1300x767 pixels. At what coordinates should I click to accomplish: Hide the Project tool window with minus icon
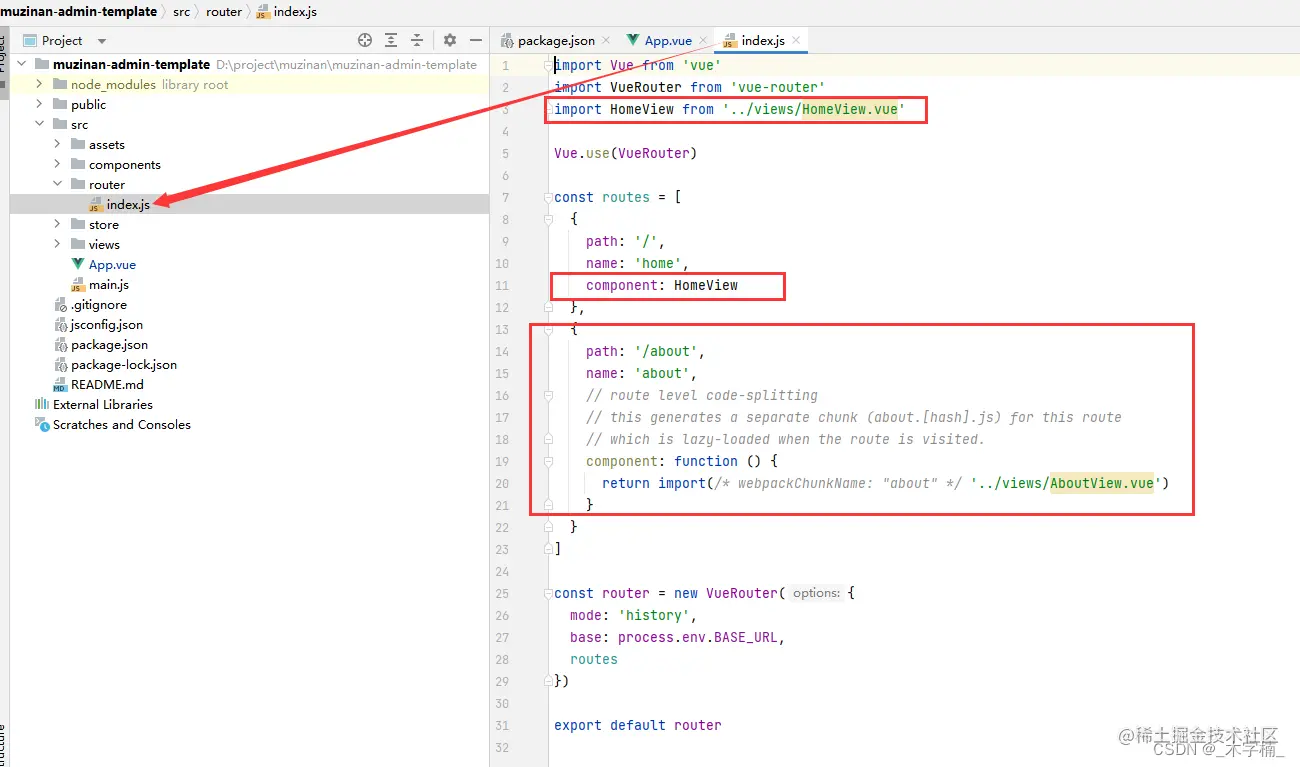[x=476, y=40]
